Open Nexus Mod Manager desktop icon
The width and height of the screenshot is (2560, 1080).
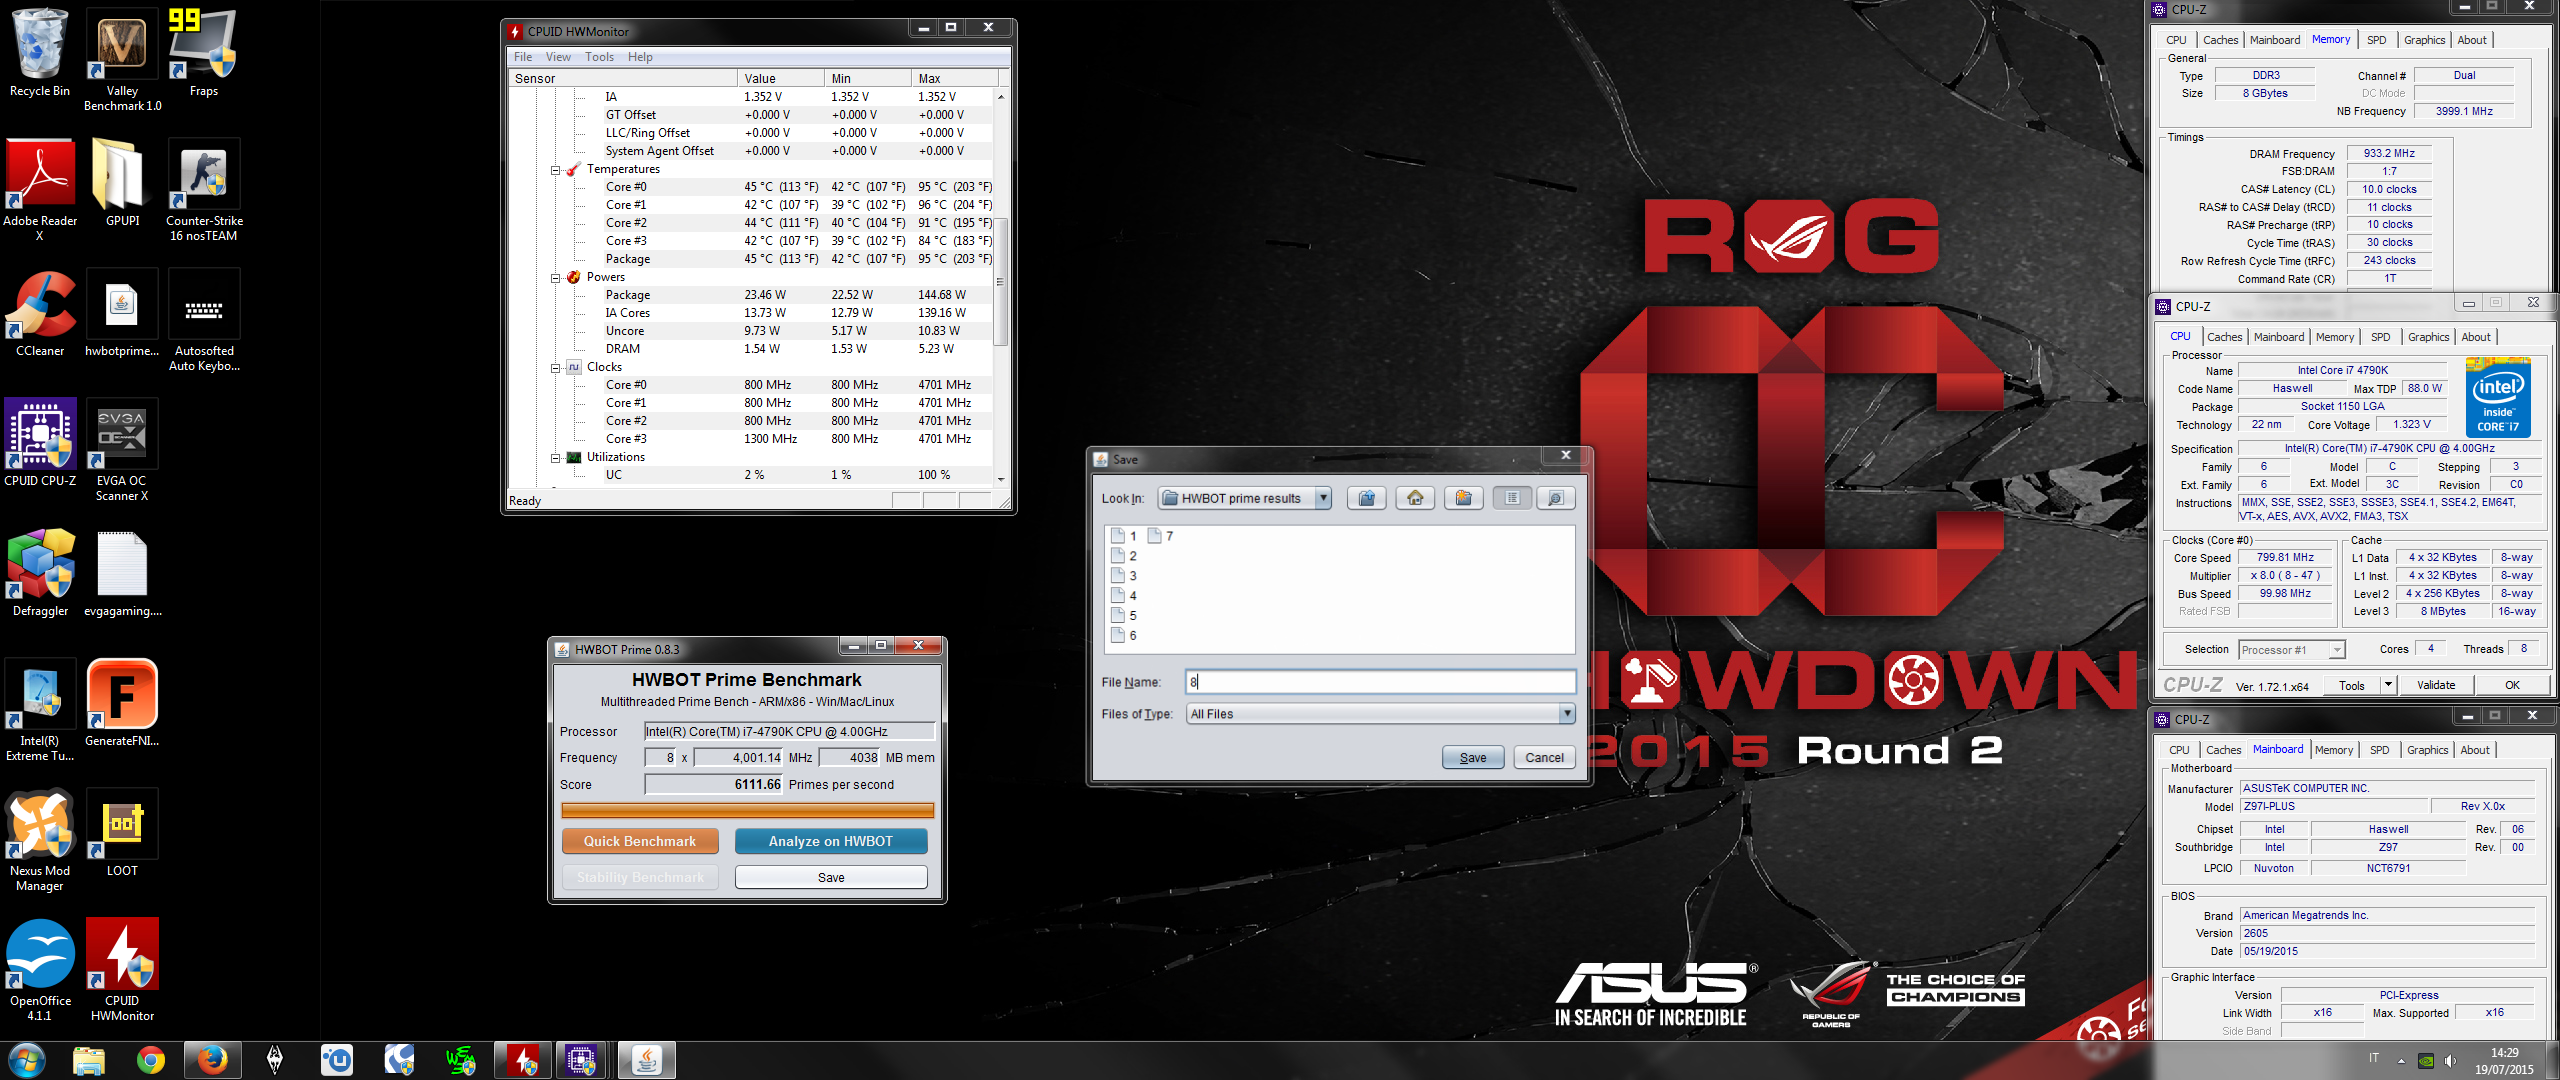(x=40, y=840)
